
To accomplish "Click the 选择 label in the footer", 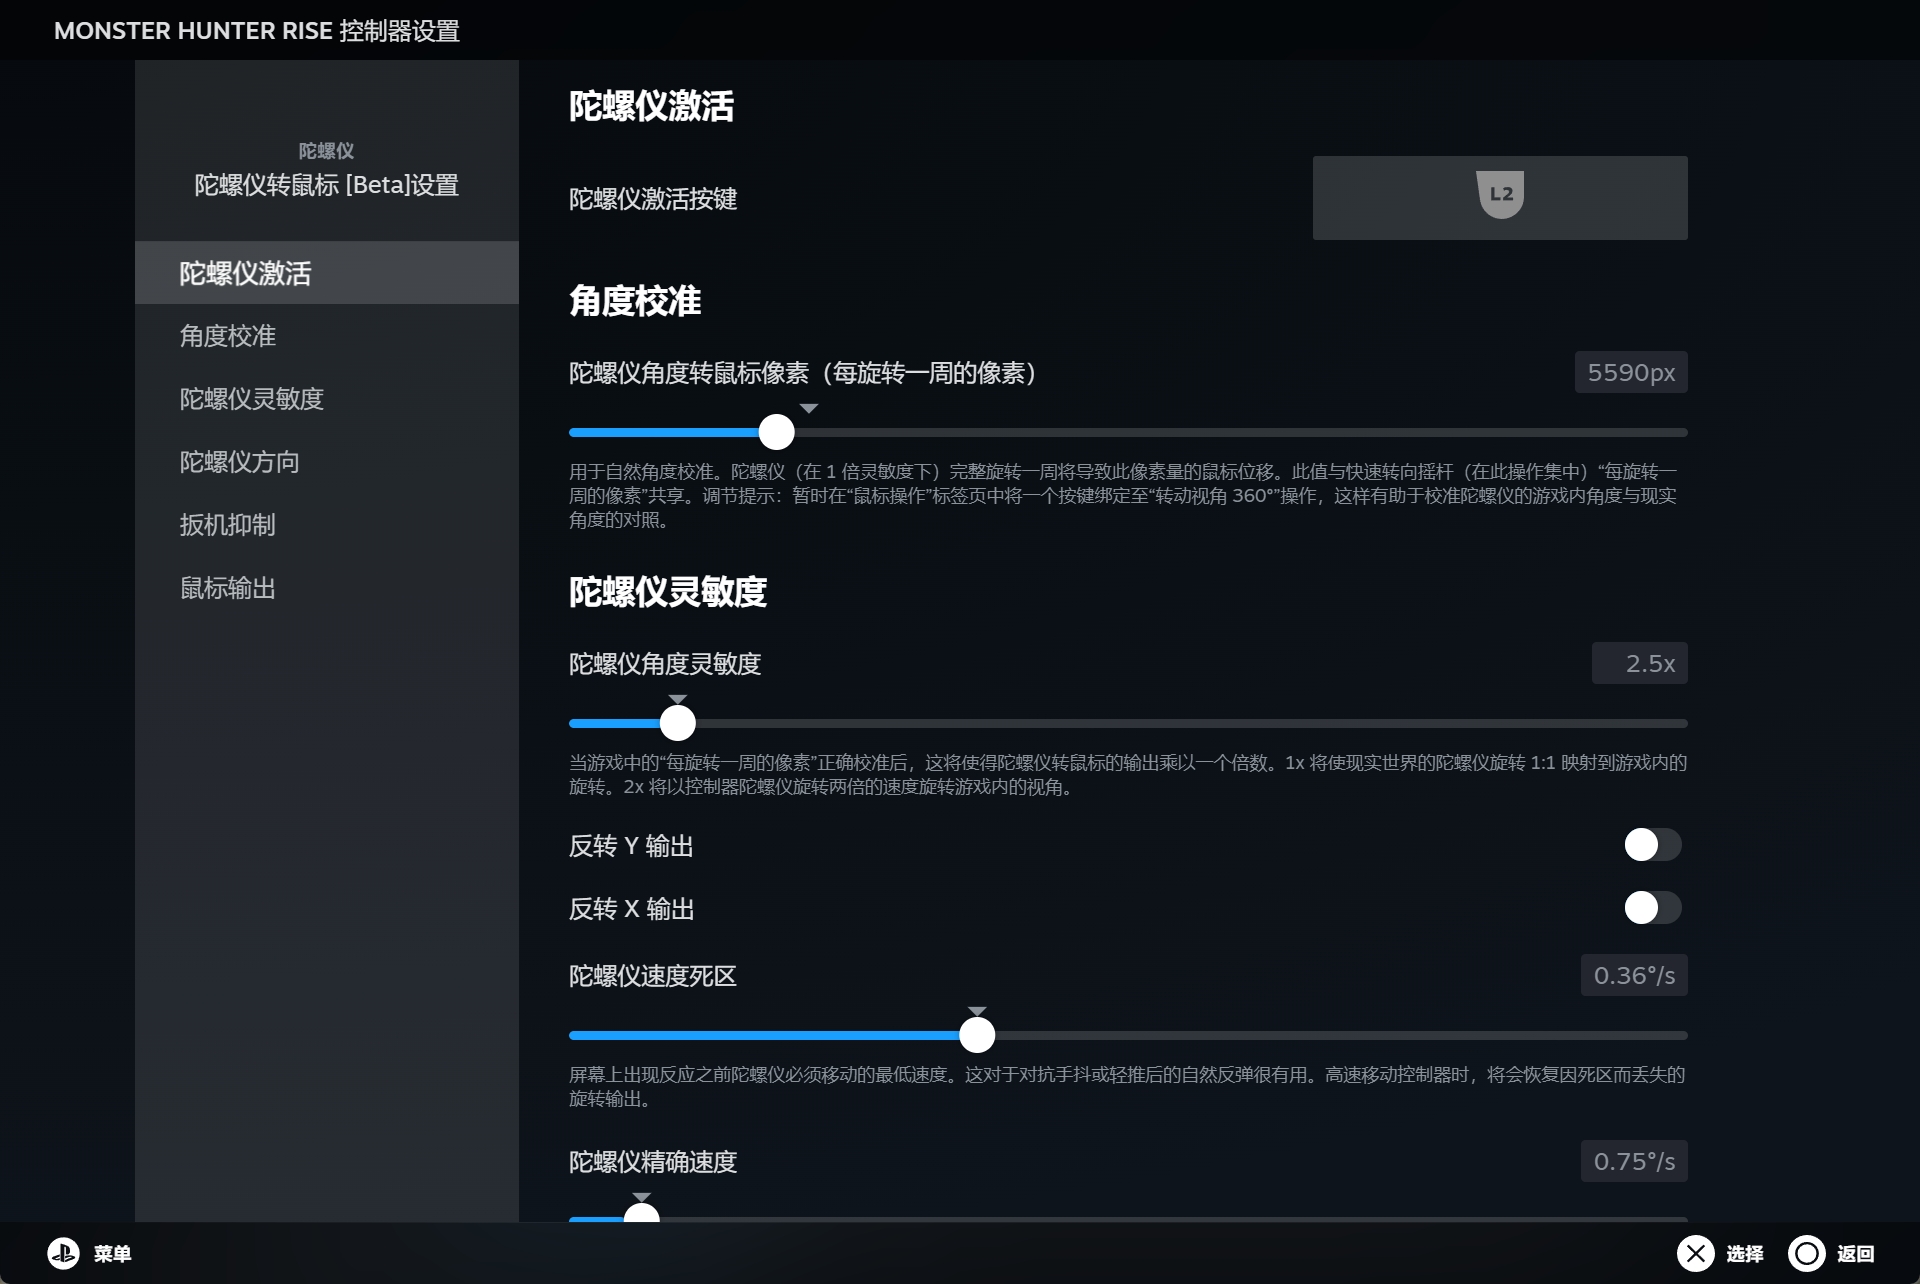I will point(1745,1254).
